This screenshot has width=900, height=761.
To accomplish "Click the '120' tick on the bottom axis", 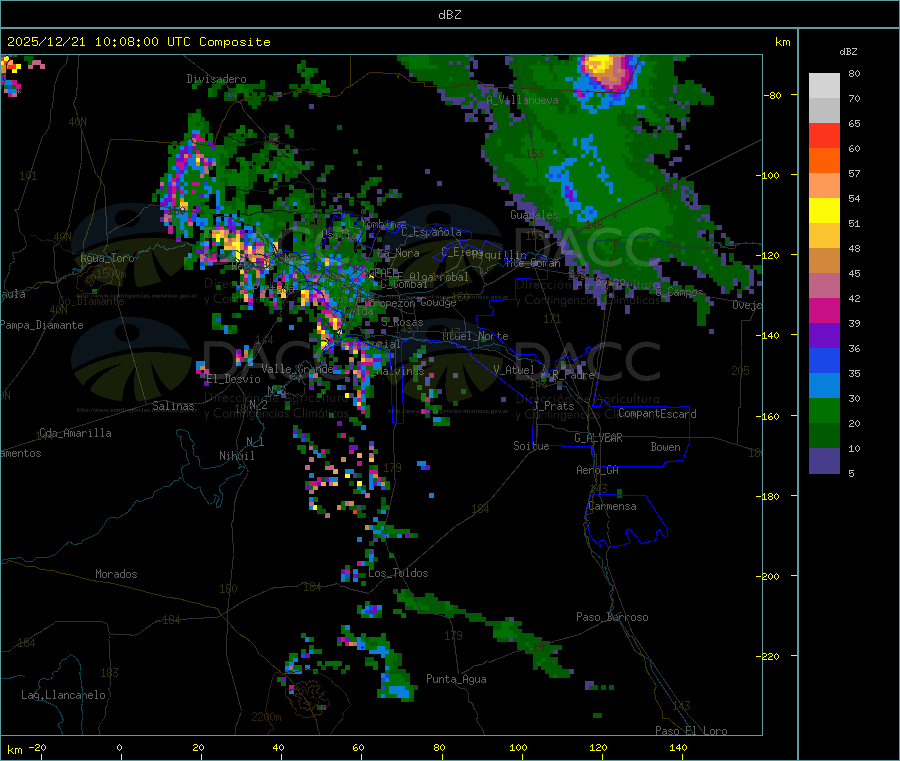I will point(598,748).
